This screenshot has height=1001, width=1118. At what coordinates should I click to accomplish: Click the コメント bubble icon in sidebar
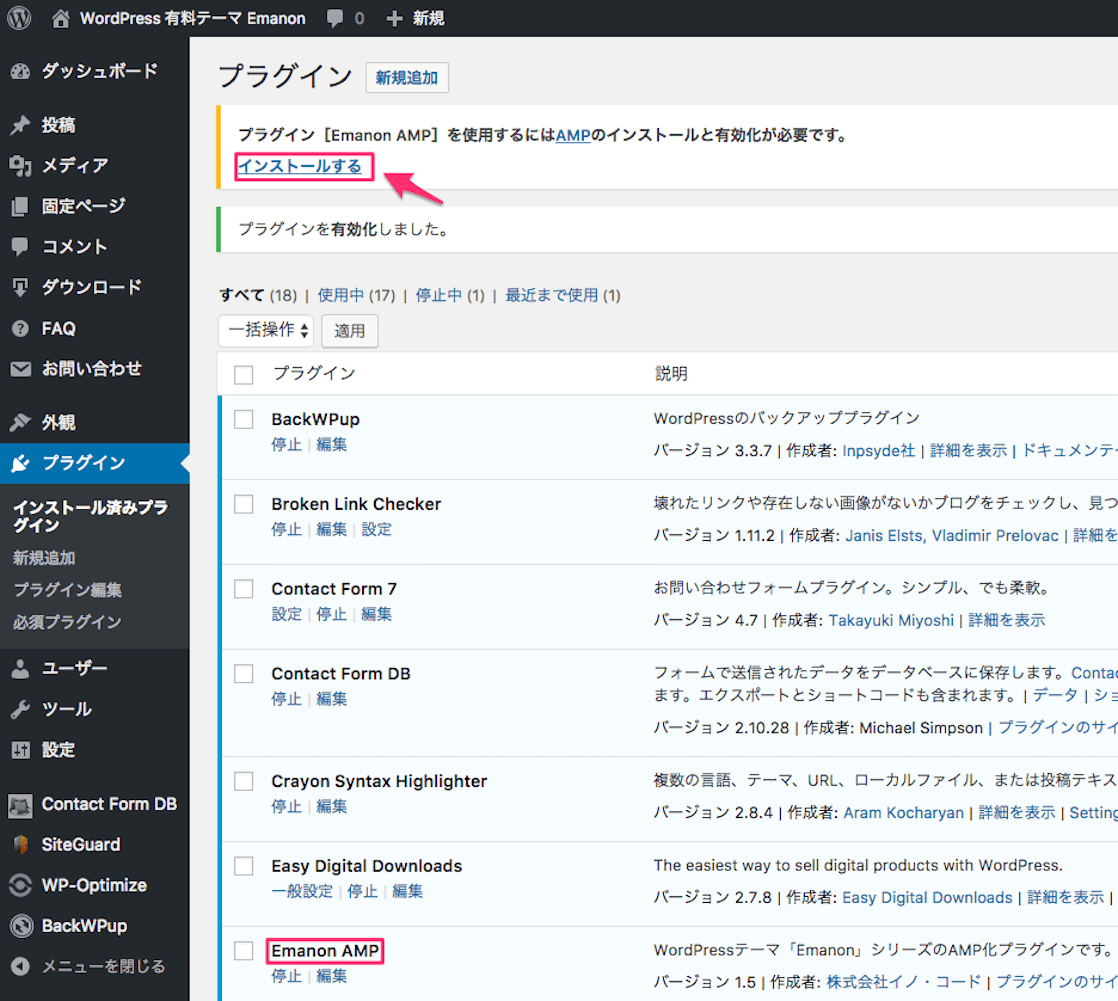21,247
